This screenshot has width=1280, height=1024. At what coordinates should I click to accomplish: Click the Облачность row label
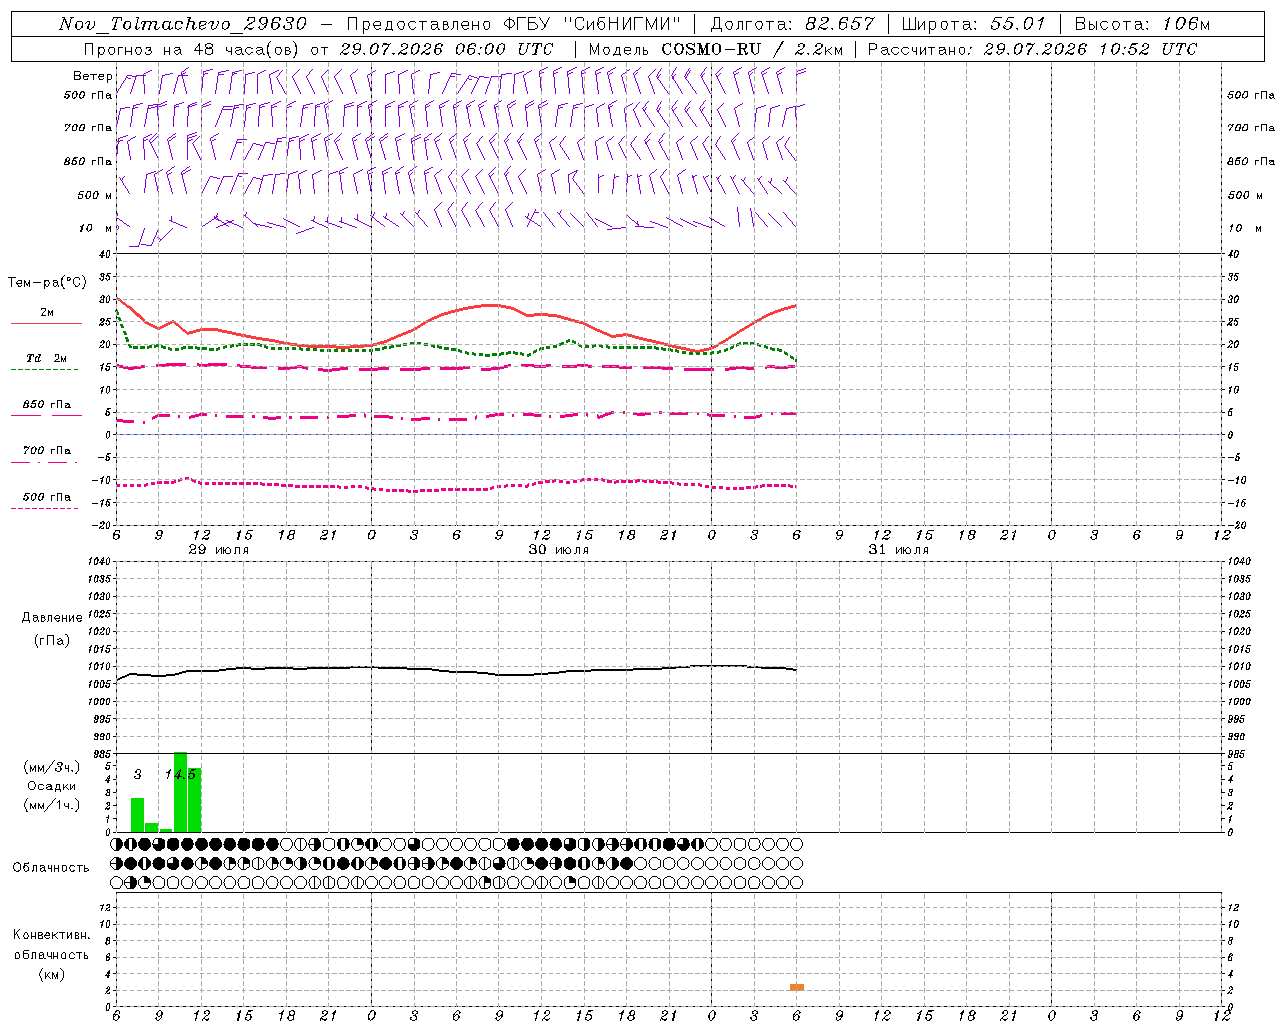pos(50,868)
